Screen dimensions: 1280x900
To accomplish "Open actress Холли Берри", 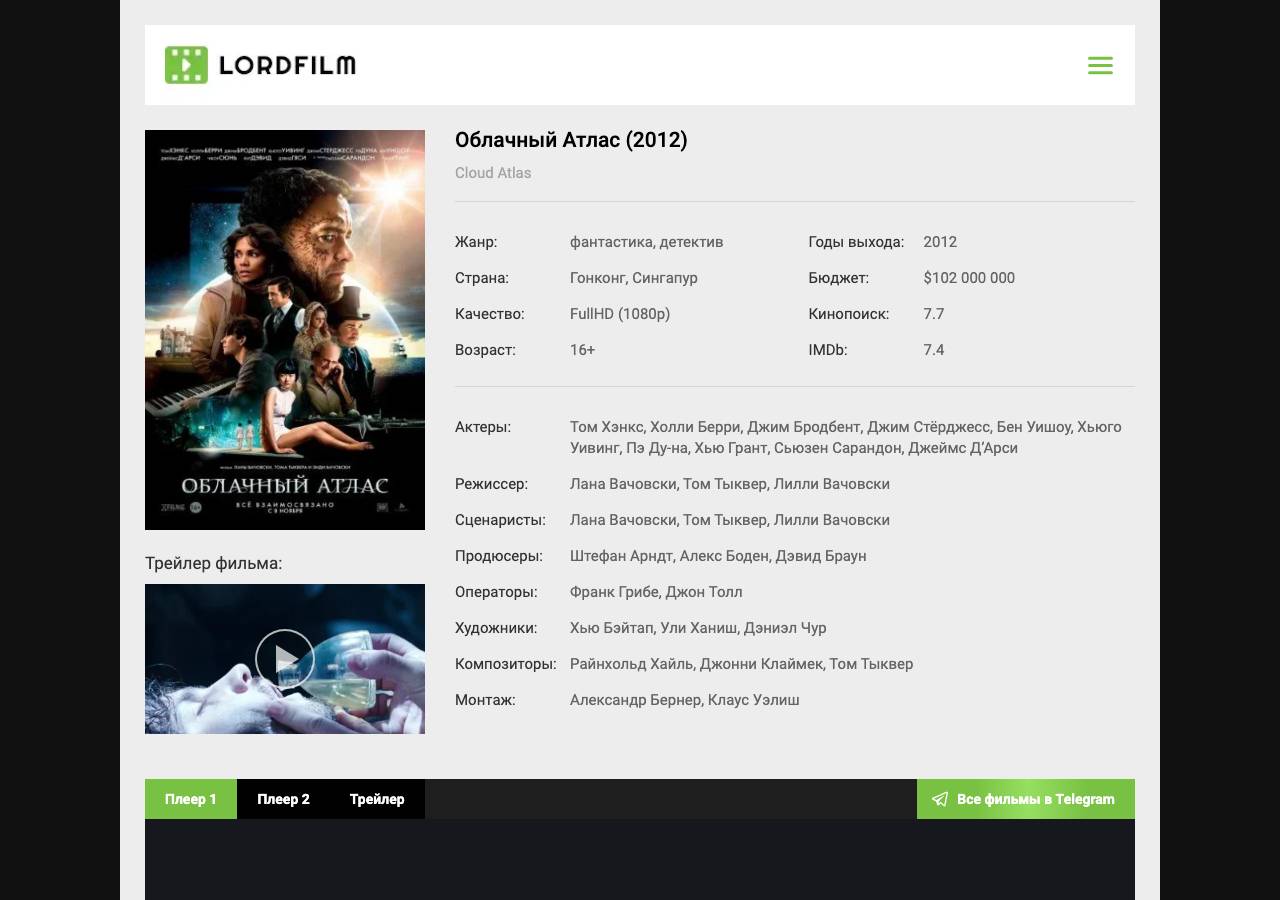I will (696, 427).
